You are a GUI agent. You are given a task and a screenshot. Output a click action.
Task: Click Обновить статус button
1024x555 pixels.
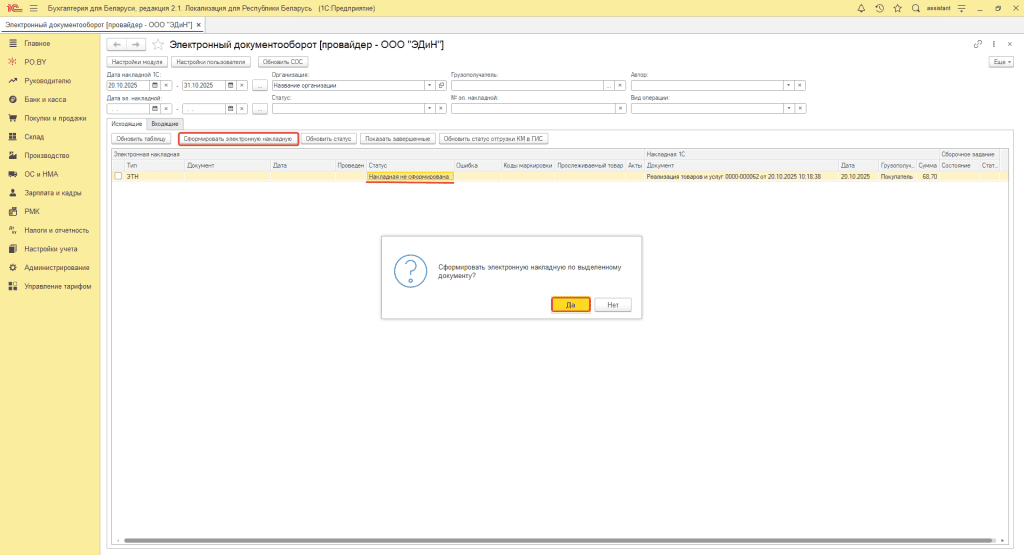click(x=328, y=138)
